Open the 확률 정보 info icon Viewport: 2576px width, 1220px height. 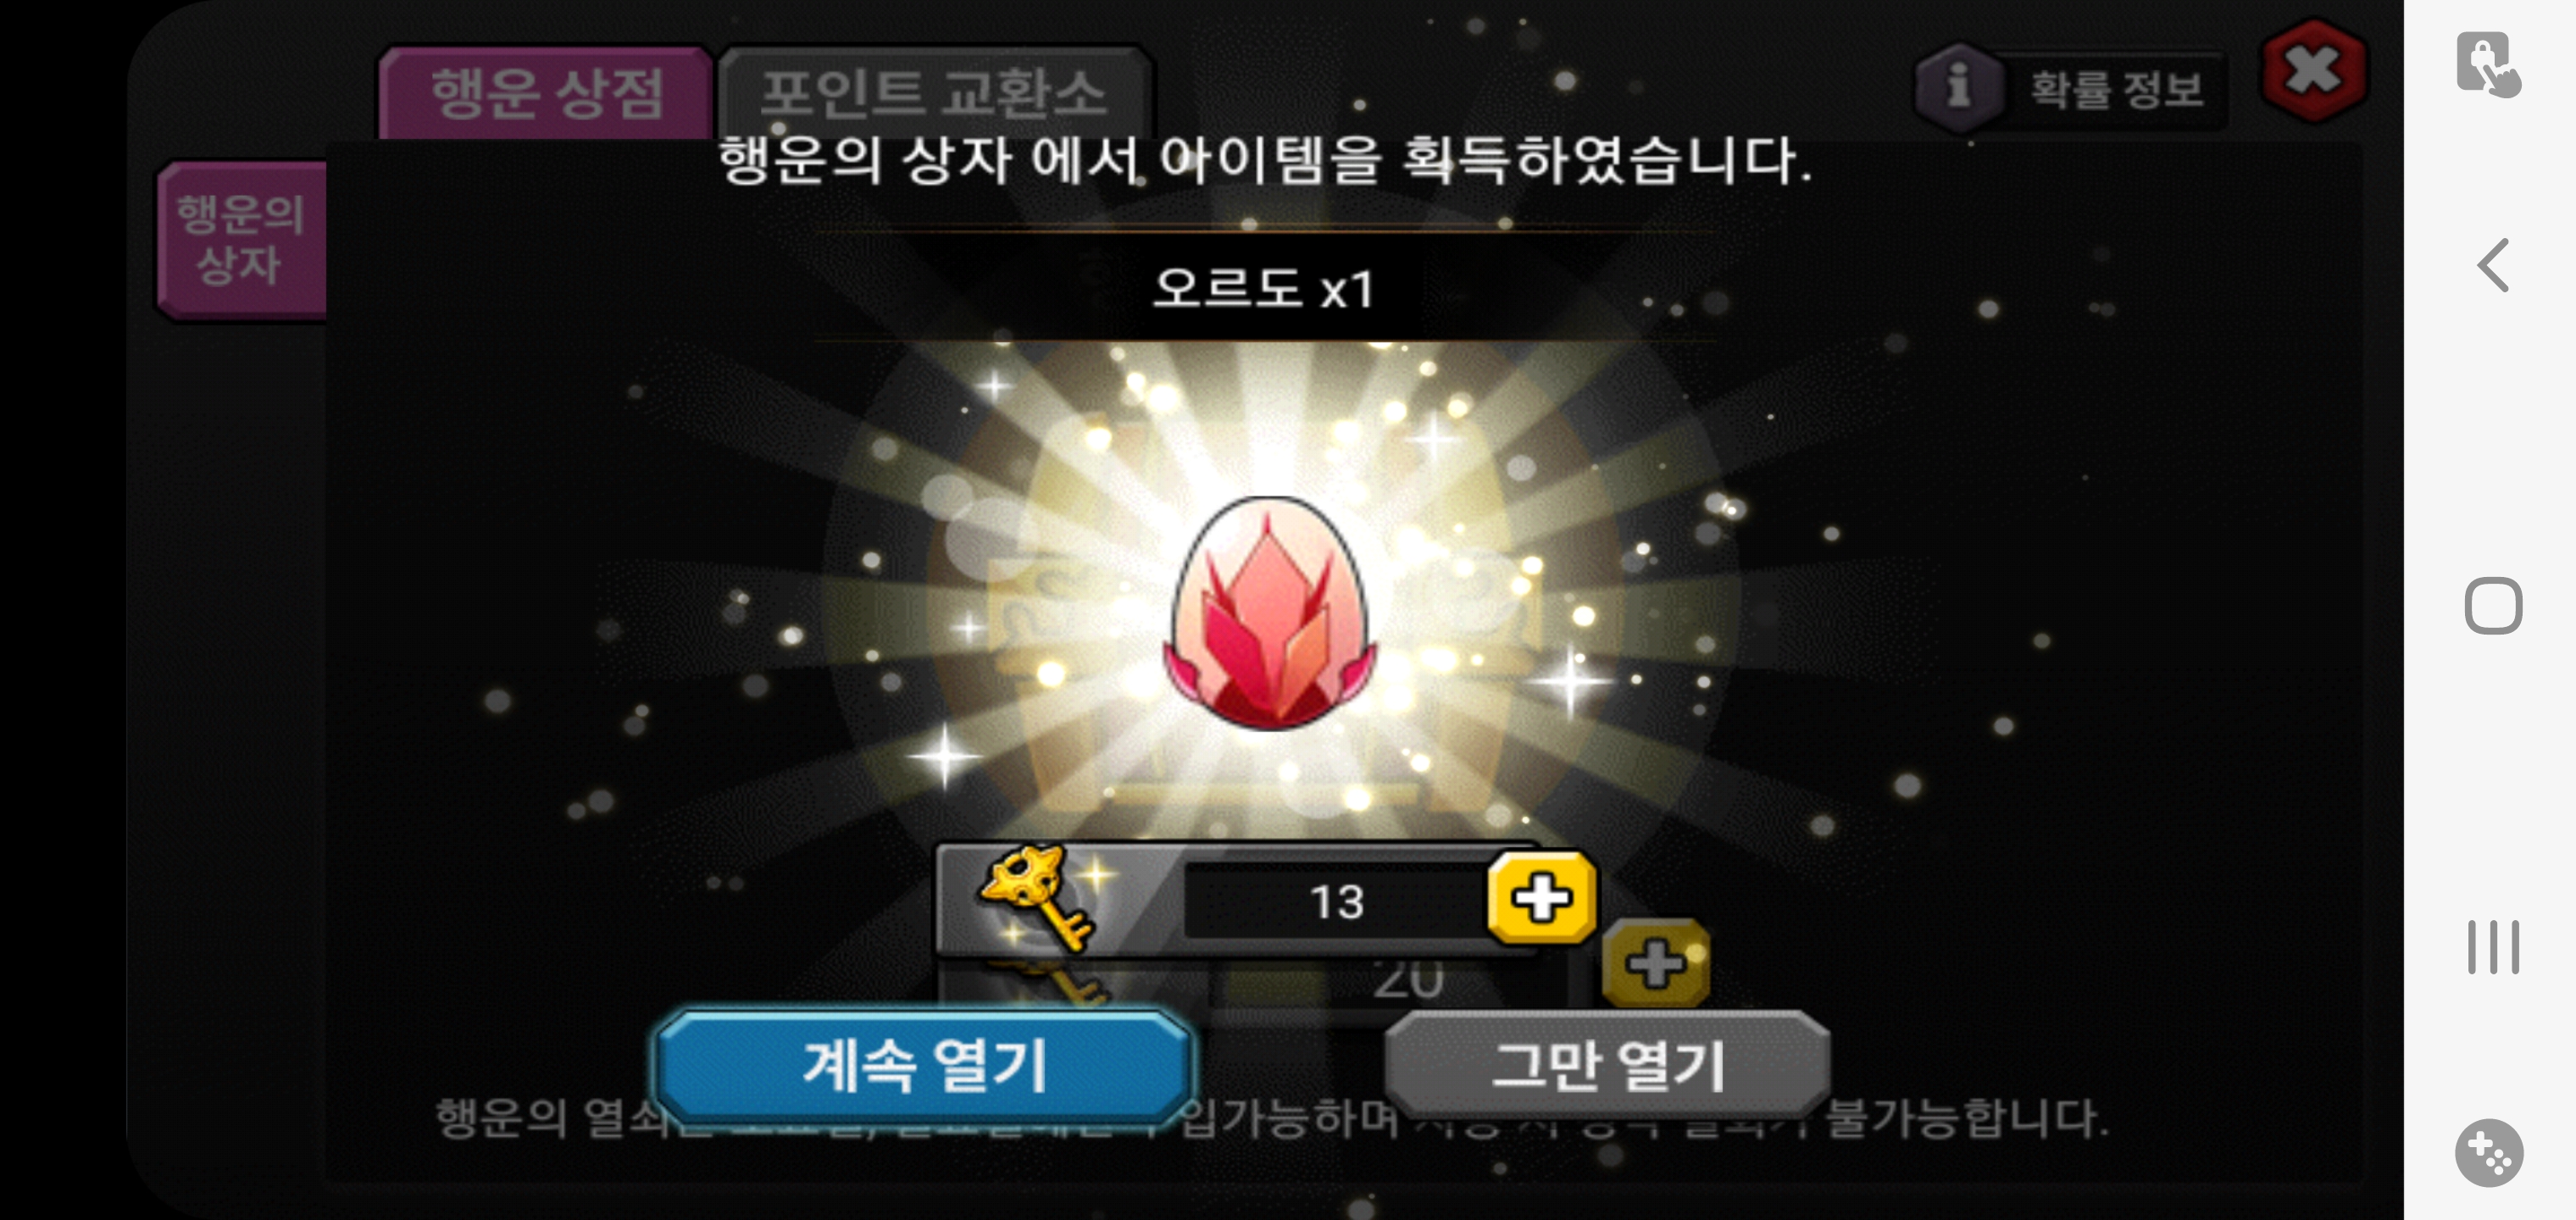click(1958, 87)
